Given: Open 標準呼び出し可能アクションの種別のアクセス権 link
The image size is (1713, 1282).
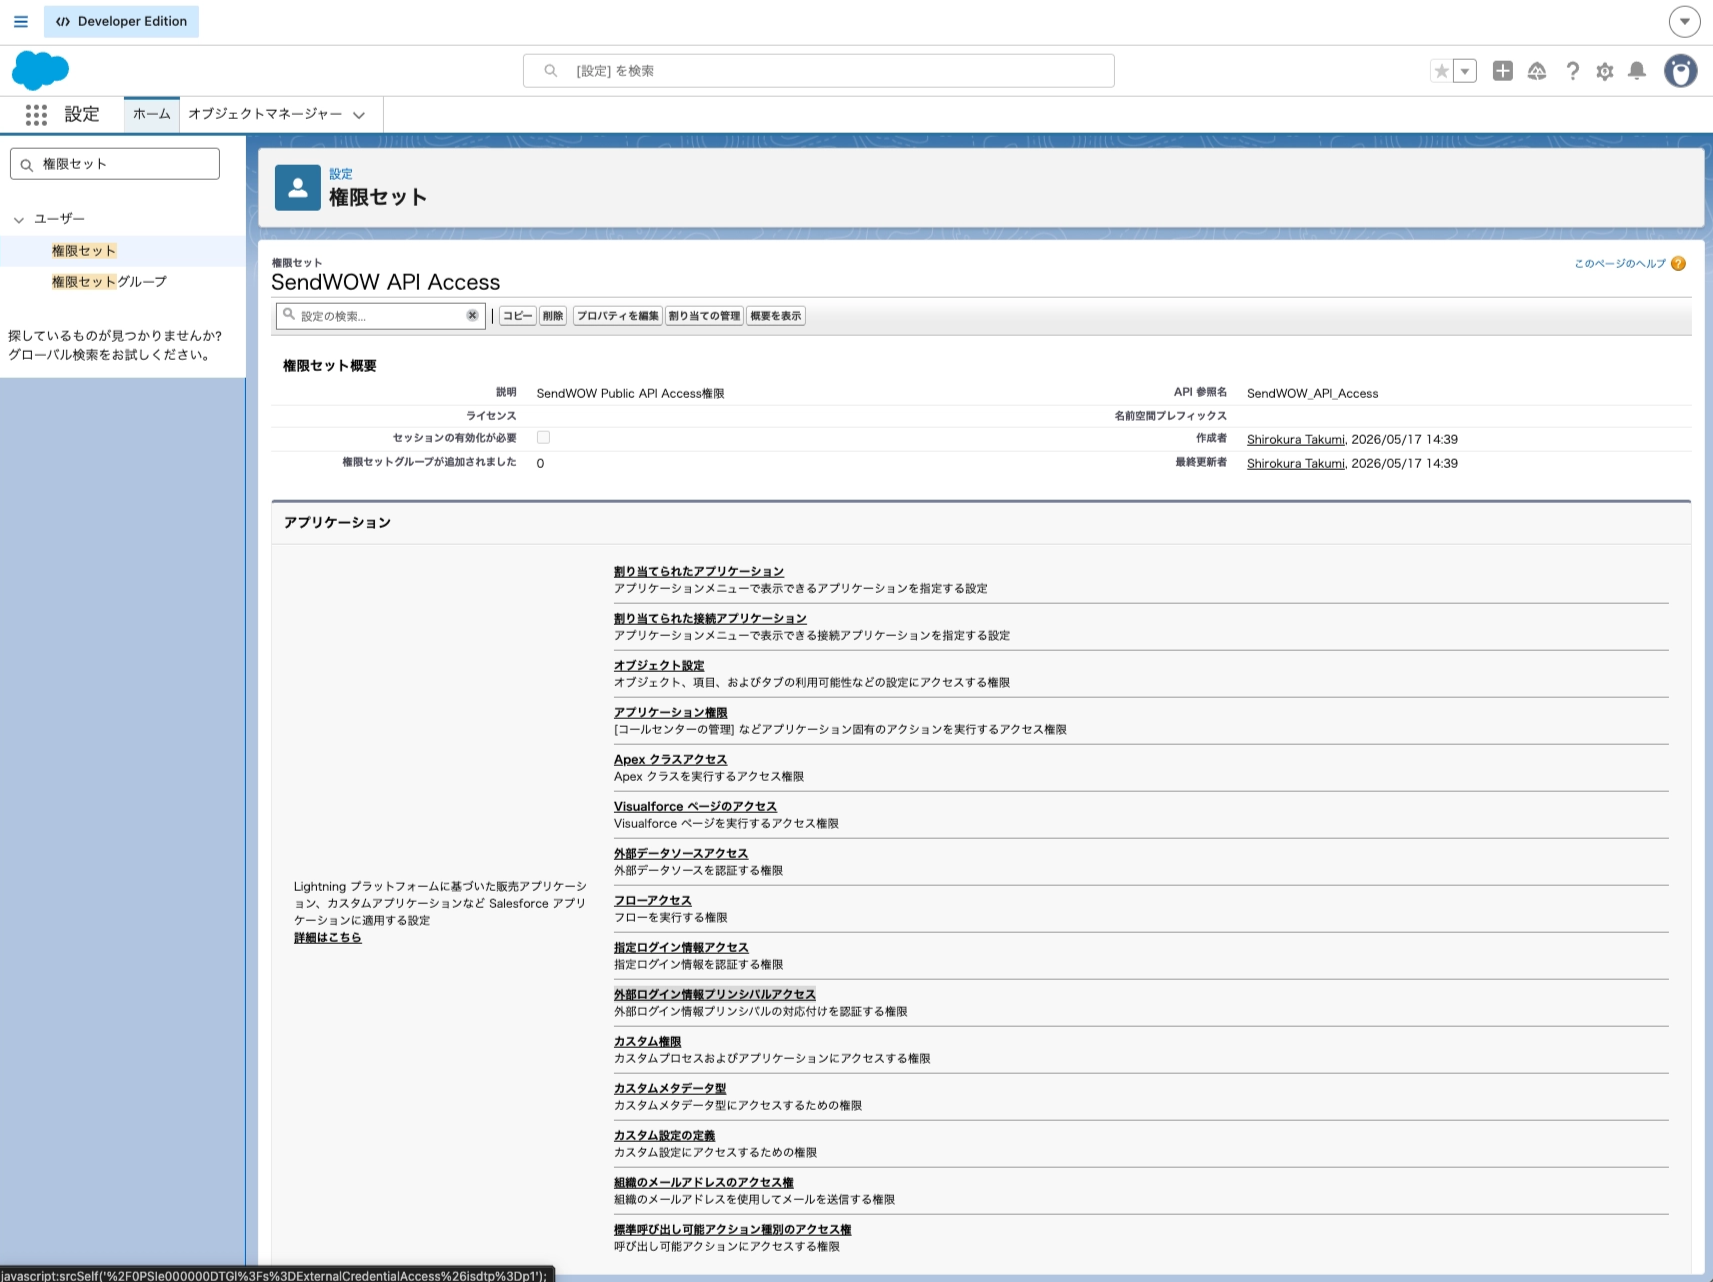Looking at the screenshot, I should point(733,1230).
